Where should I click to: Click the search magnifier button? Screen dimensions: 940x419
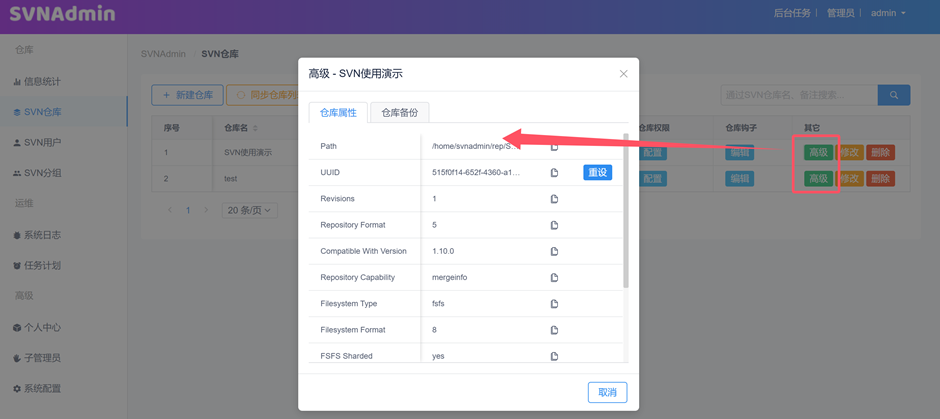point(894,95)
